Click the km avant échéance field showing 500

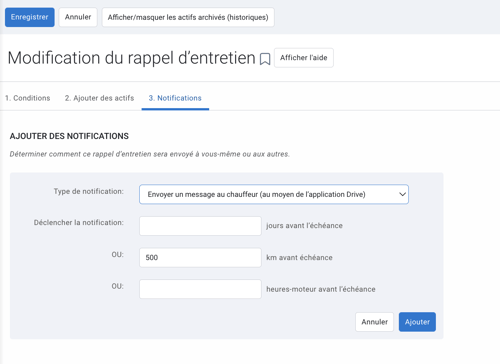[x=200, y=257]
